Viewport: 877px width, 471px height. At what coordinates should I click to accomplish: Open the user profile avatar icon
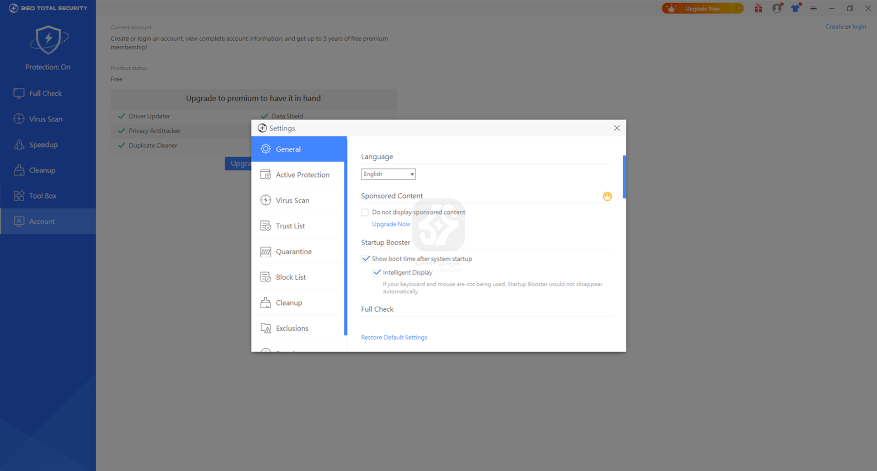pos(777,8)
